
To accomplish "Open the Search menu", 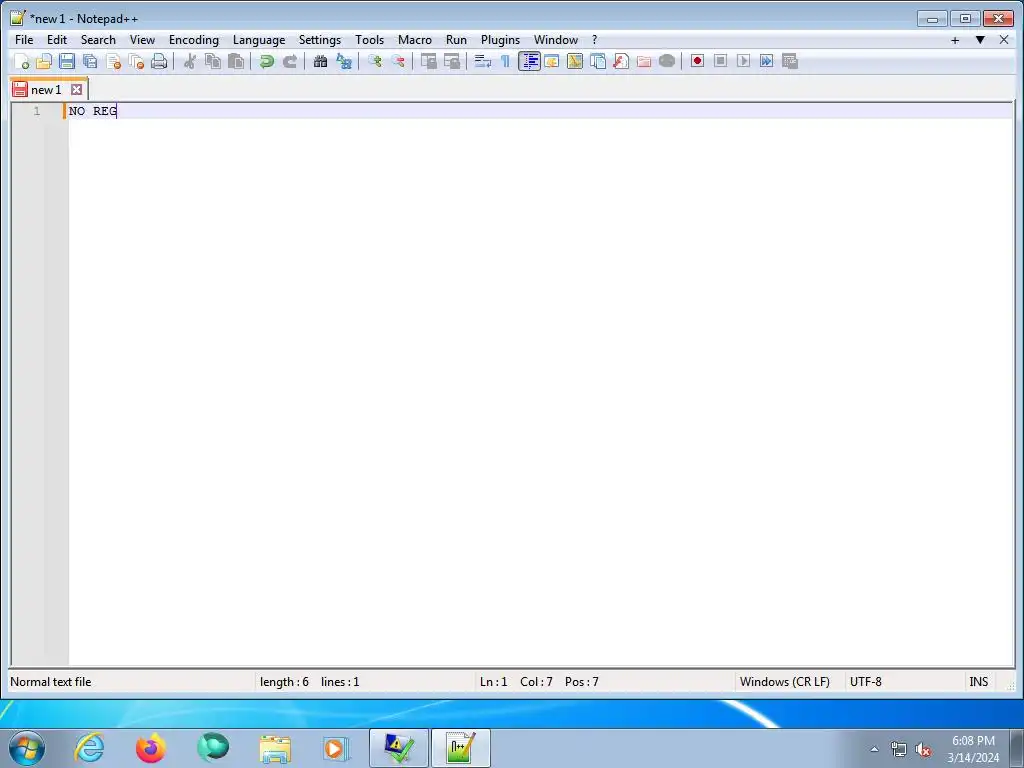I will point(98,40).
